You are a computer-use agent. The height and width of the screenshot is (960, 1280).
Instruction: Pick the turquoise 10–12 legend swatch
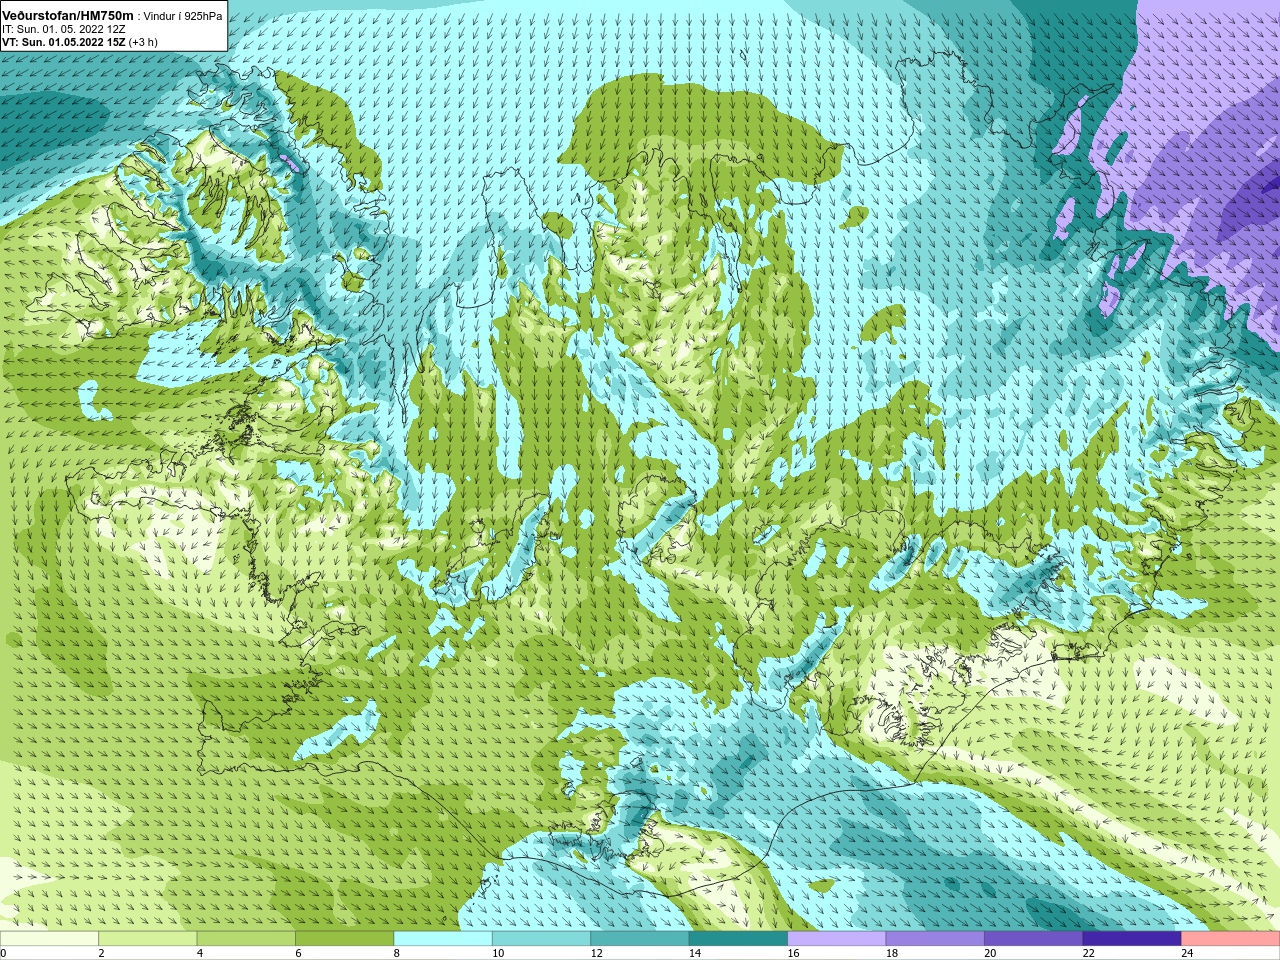pos(541,939)
